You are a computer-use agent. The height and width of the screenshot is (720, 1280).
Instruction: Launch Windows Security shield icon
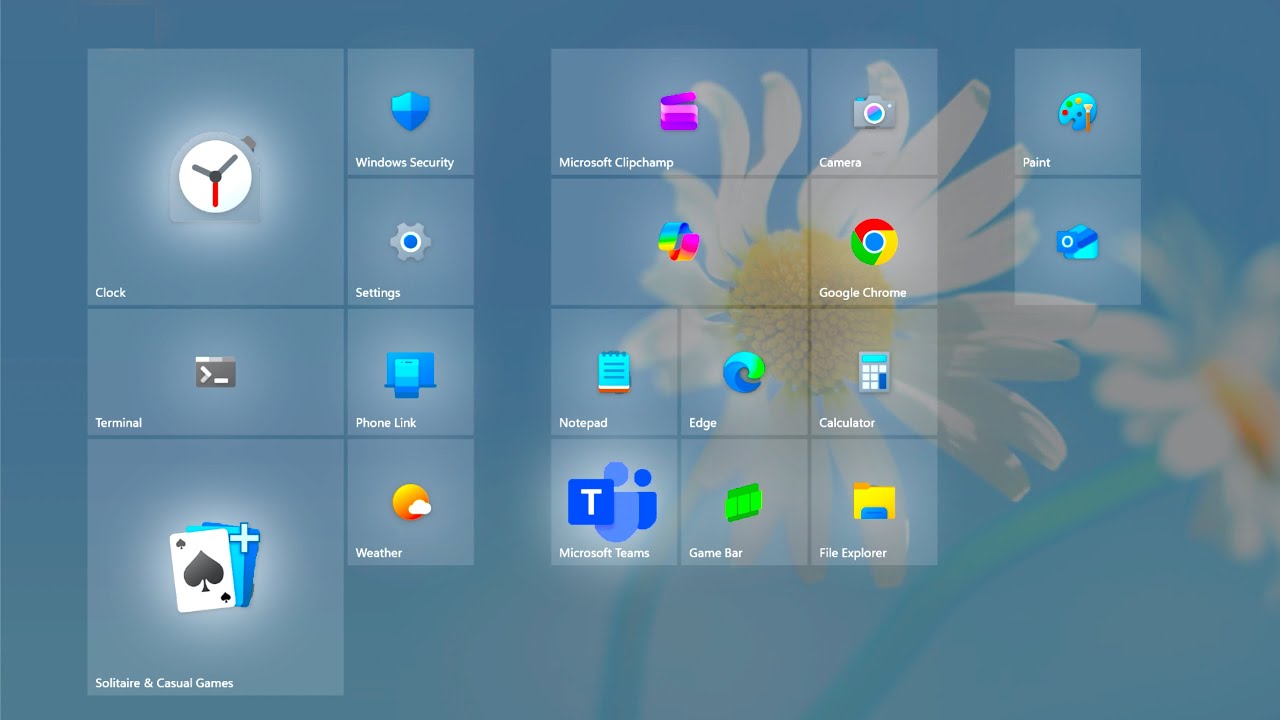[410, 111]
